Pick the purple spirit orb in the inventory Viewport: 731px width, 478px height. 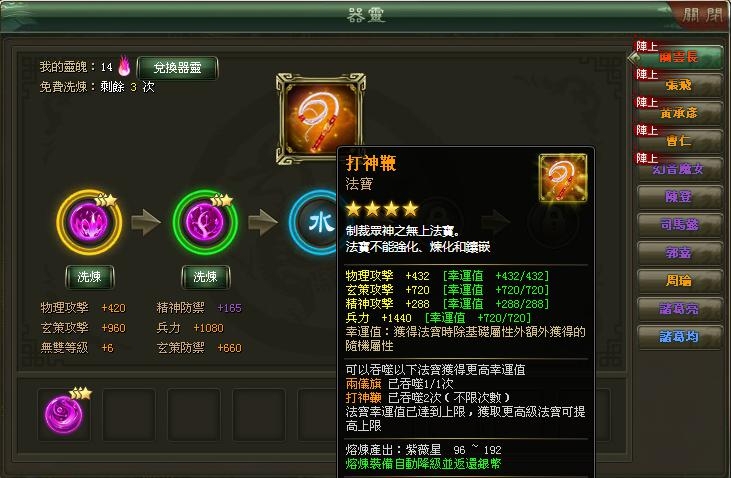pos(64,414)
